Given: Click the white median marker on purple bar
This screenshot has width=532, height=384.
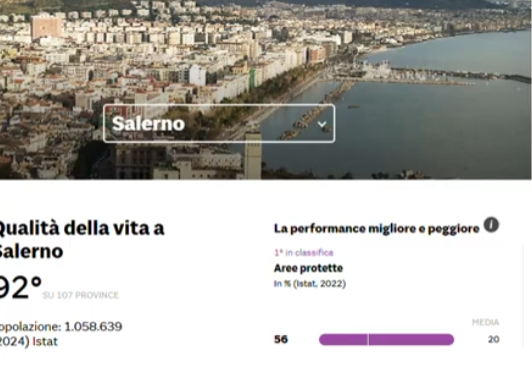Looking at the screenshot, I should point(368,339).
